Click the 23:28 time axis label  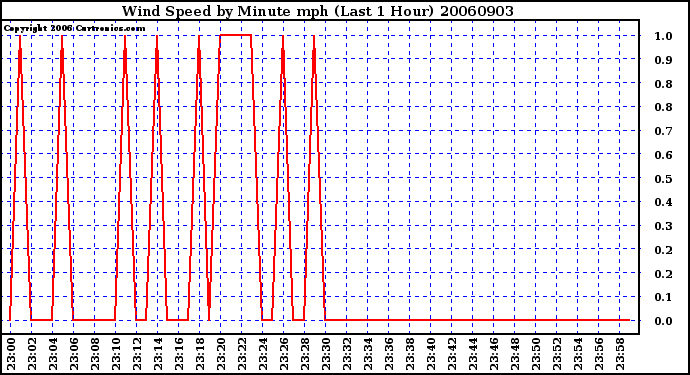[305, 355]
